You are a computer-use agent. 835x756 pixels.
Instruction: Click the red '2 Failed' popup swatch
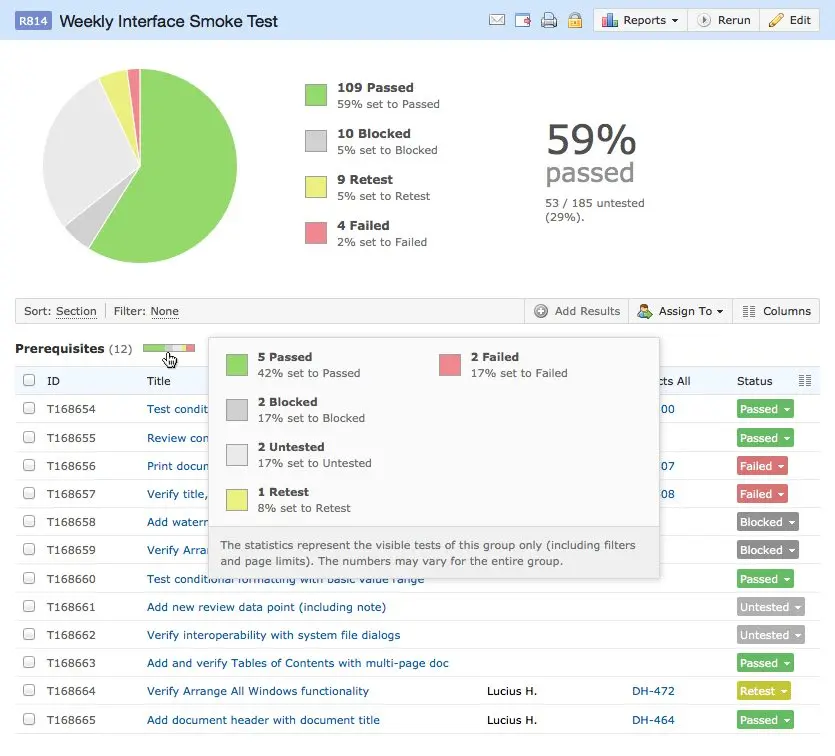[x=450, y=365]
